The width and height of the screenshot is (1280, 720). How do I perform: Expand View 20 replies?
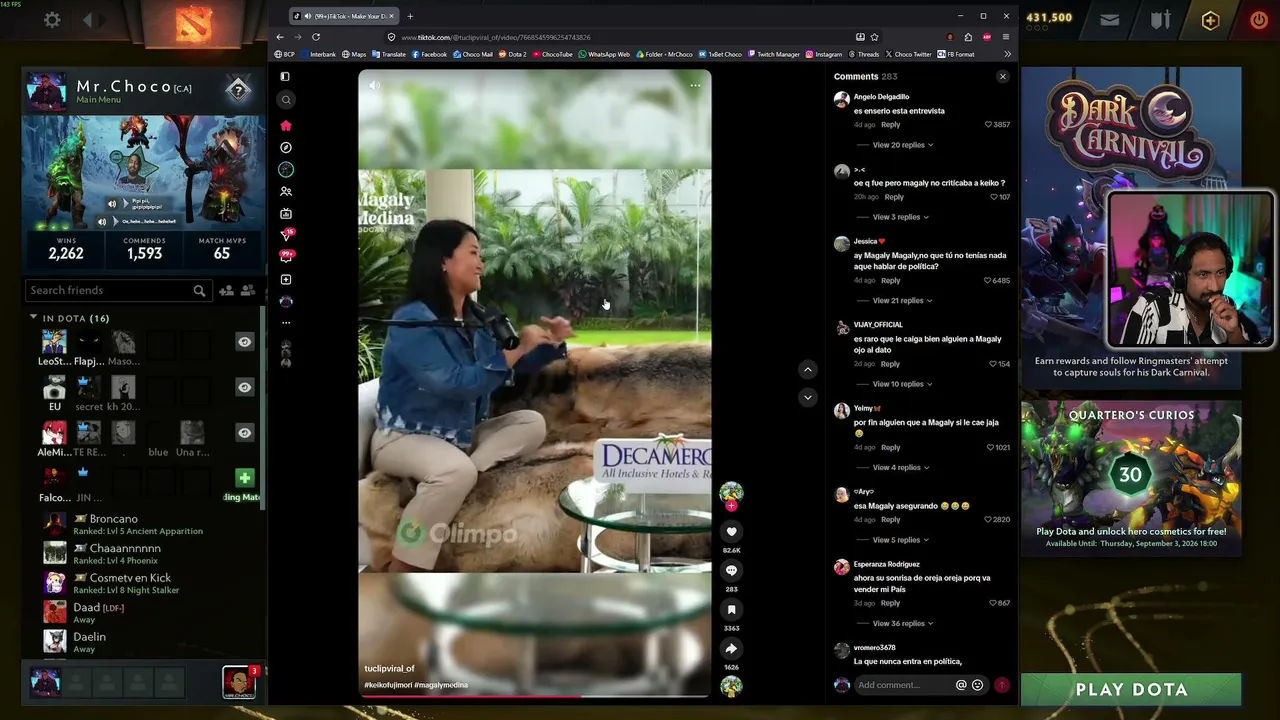[902, 145]
